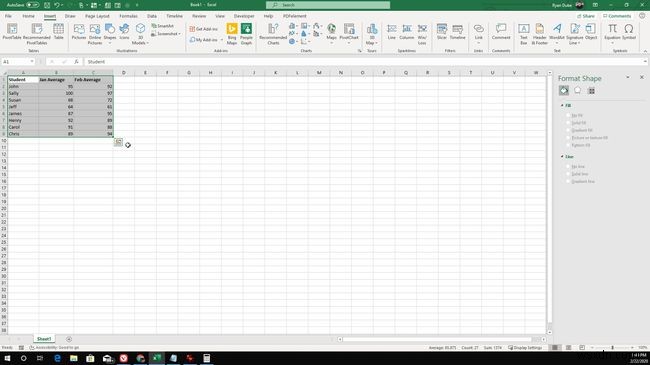The height and width of the screenshot is (365, 650).
Task: Select the Solid line option
Action: 577,174
